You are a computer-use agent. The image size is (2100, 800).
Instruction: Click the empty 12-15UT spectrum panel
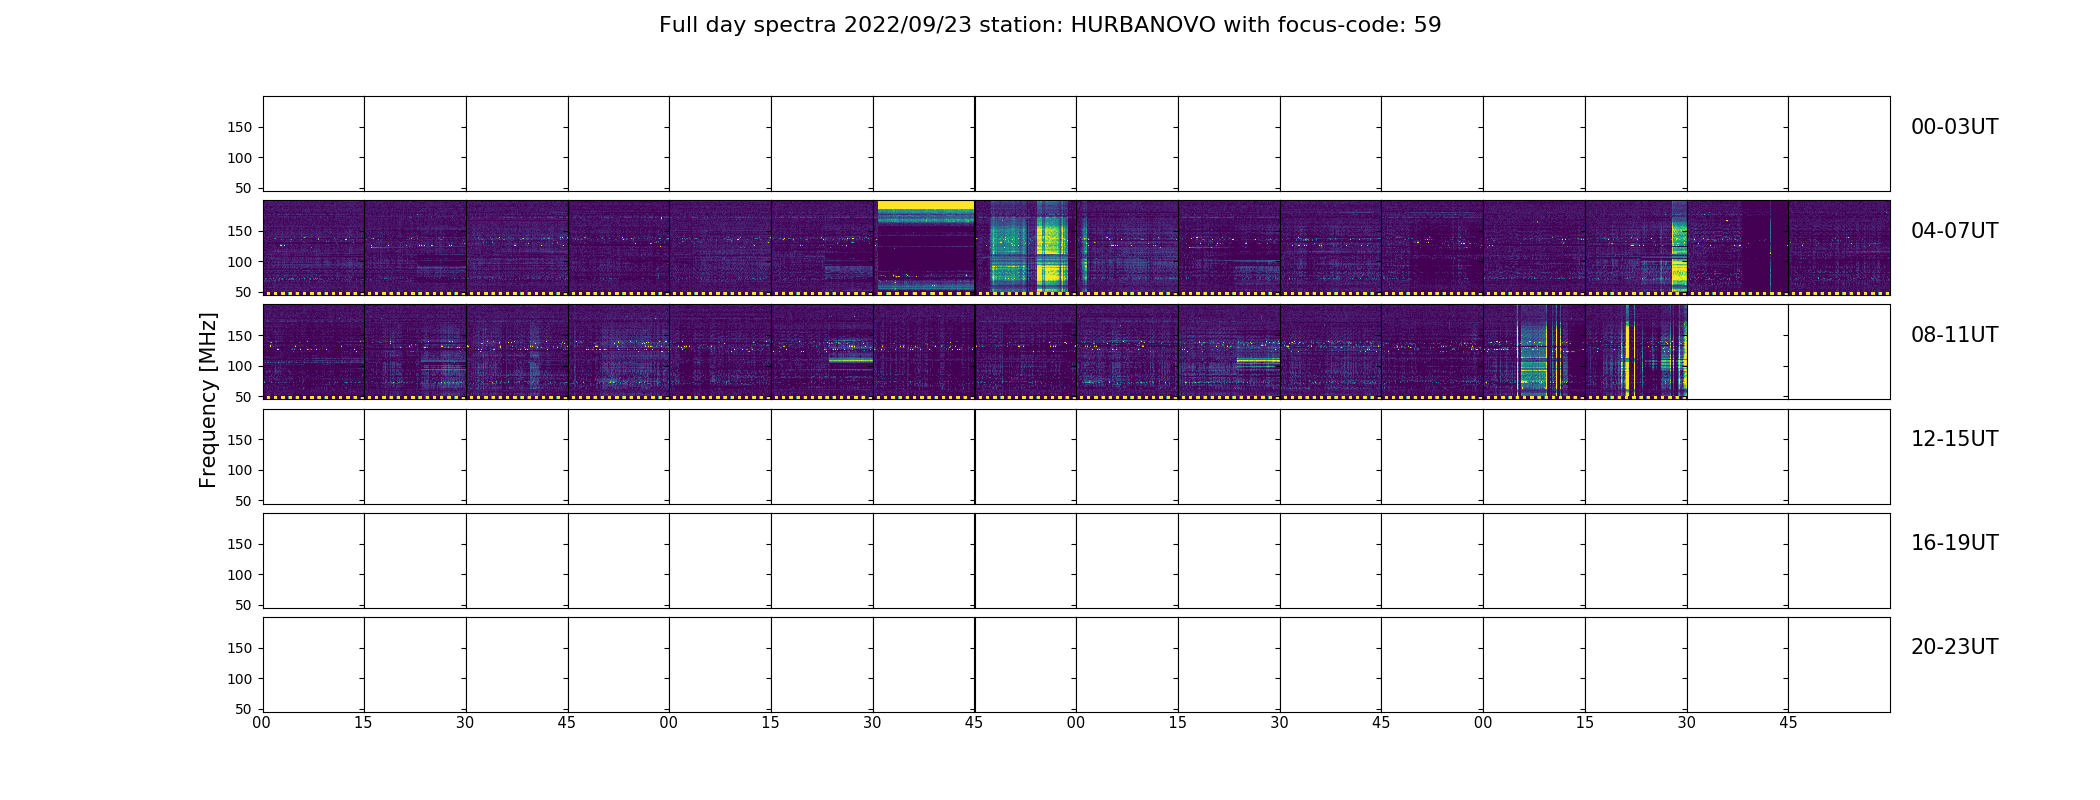pyautogui.click(x=1076, y=457)
